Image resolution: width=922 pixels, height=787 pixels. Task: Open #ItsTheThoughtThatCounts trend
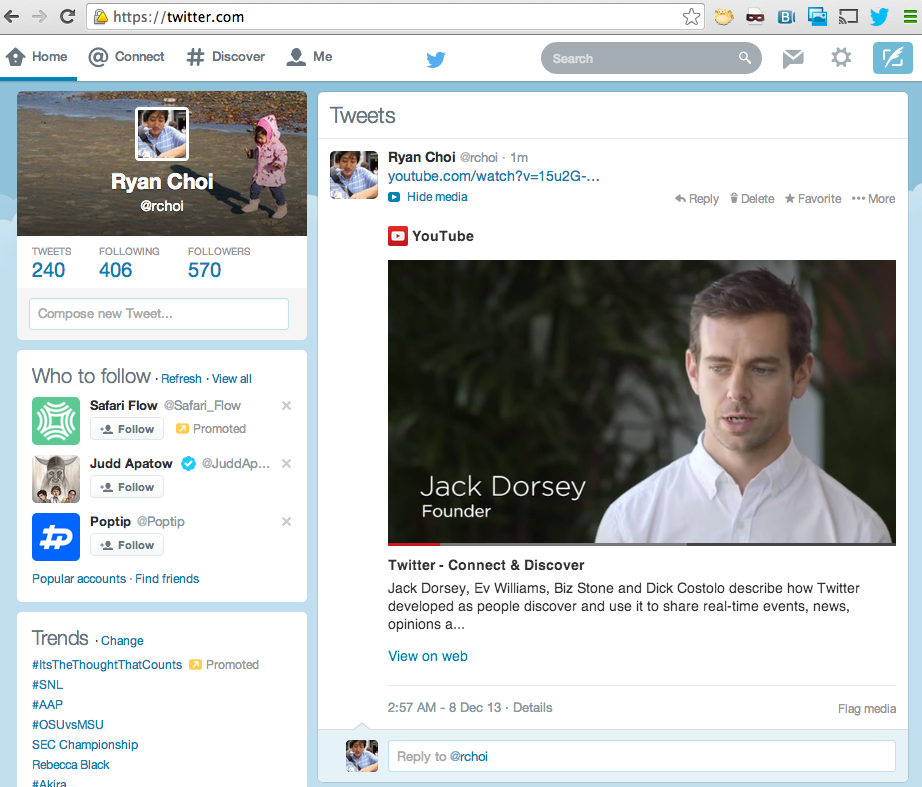pos(107,665)
